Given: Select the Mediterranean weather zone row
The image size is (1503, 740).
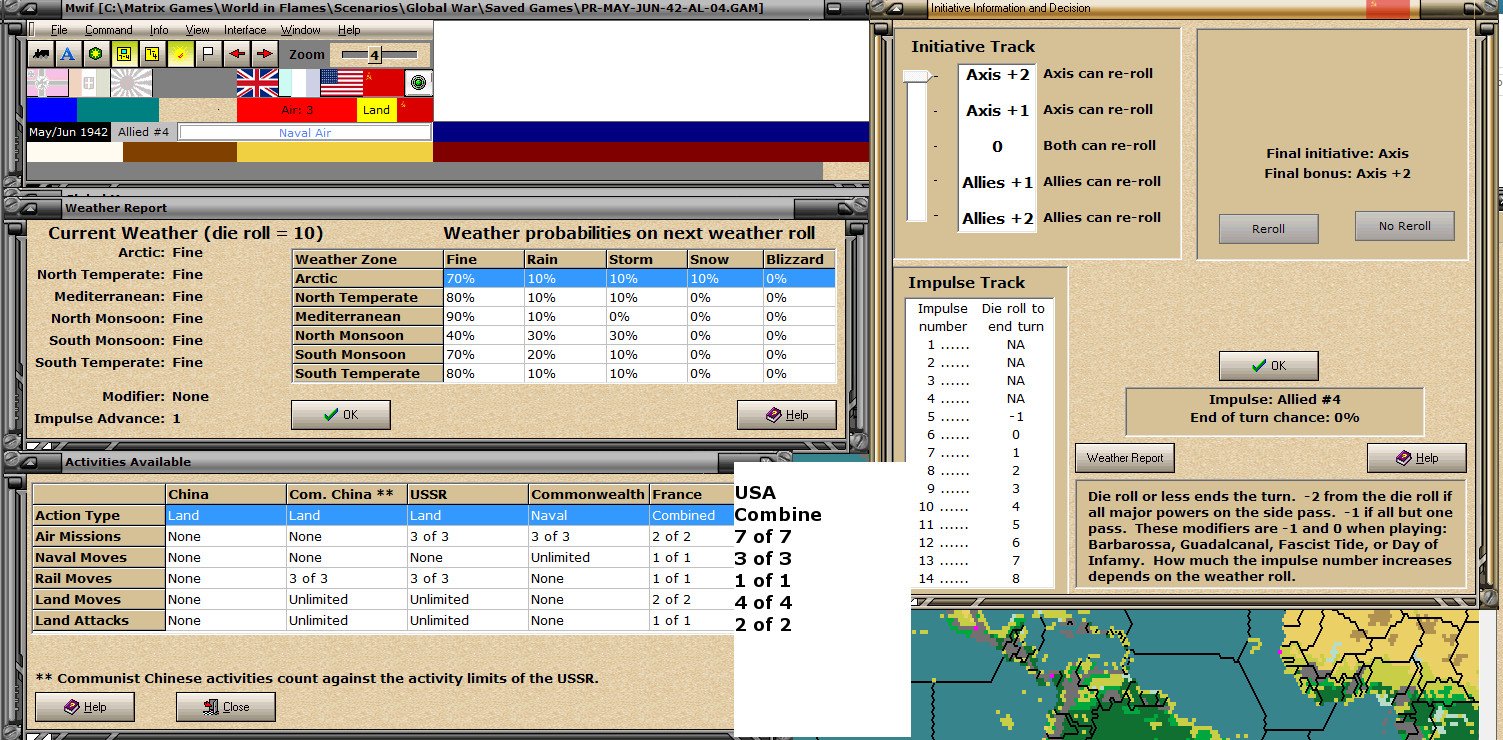Looking at the screenshot, I should click(x=564, y=316).
